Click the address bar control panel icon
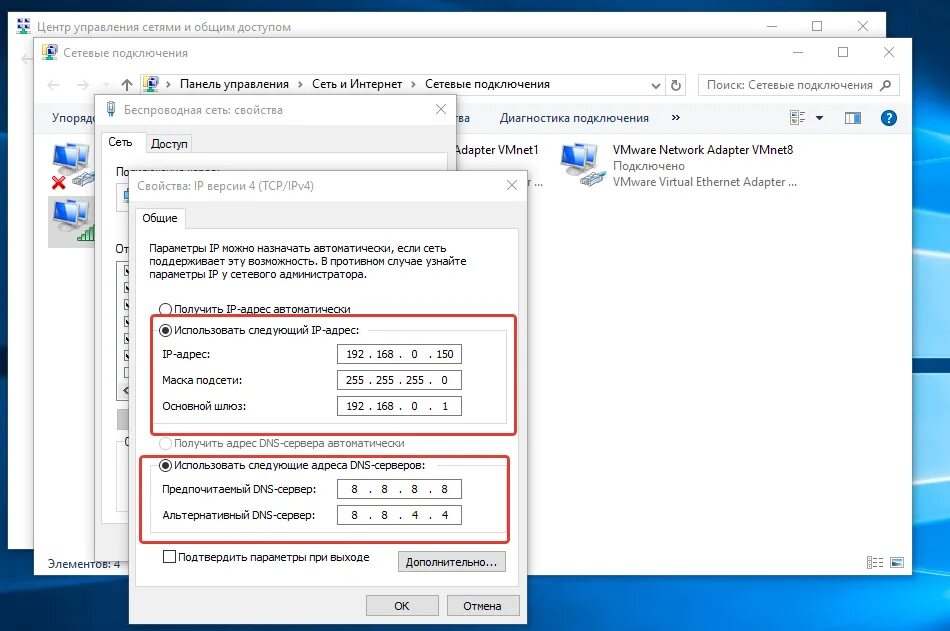950x631 pixels. [151, 84]
